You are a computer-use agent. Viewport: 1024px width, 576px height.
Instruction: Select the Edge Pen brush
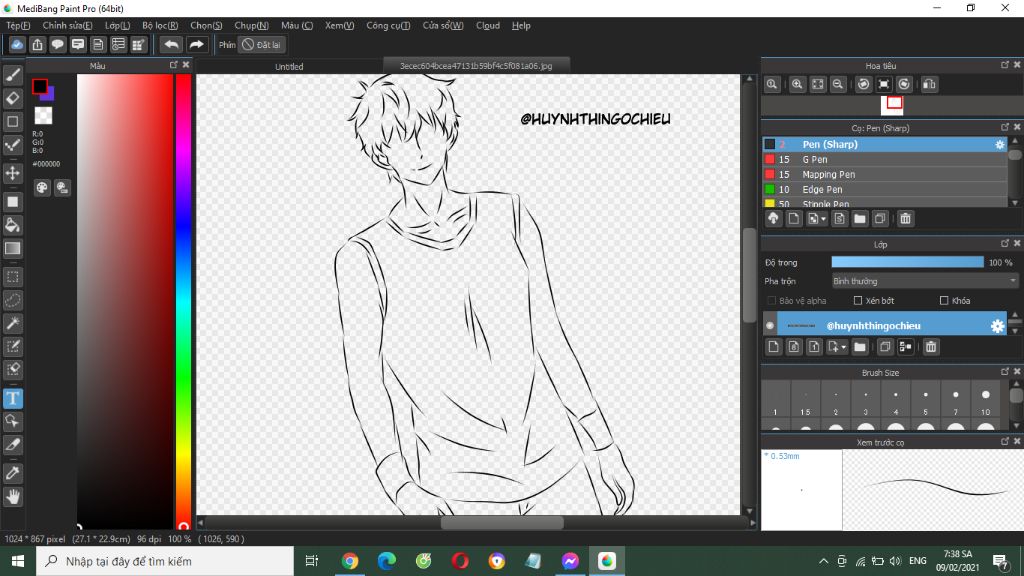[x=885, y=189]
